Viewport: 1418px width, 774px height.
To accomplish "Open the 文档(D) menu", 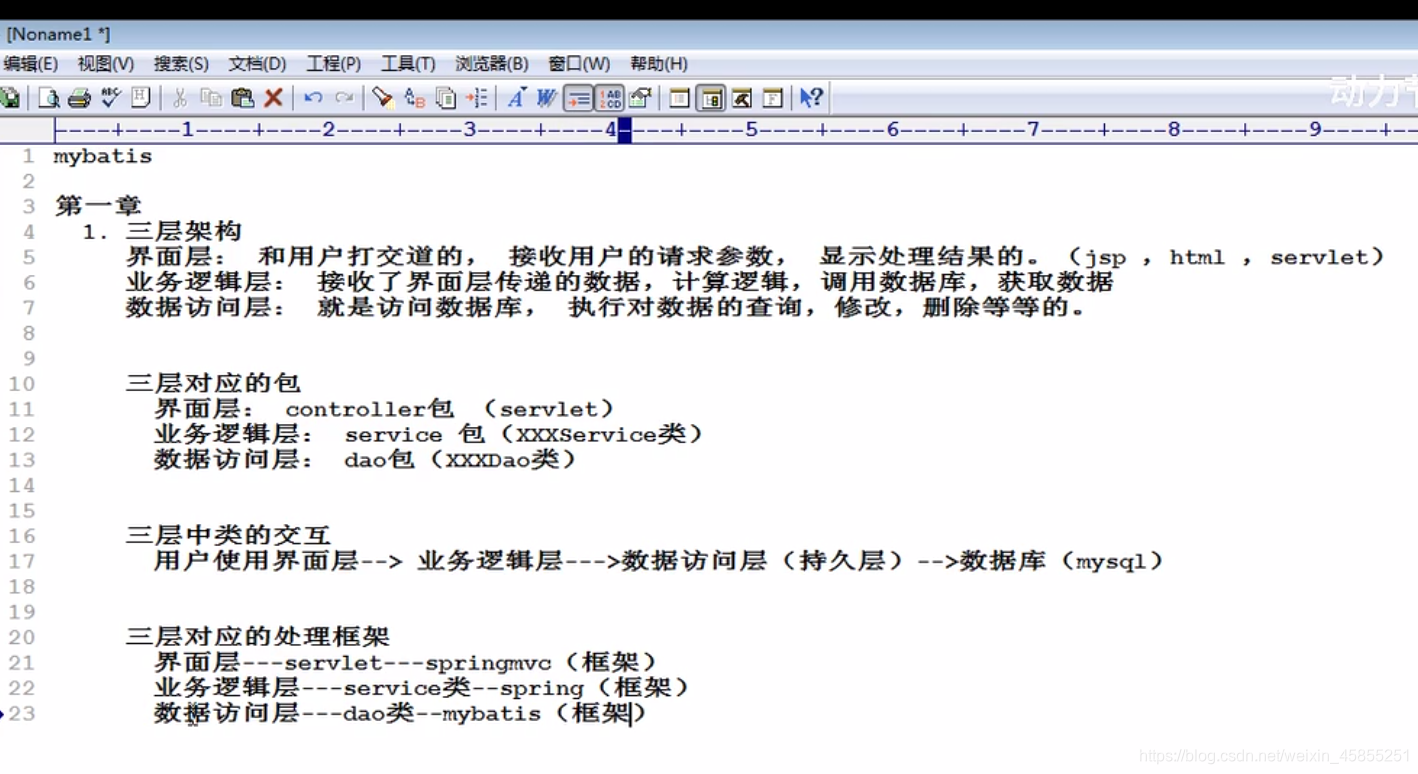I will tap(257, 64).
